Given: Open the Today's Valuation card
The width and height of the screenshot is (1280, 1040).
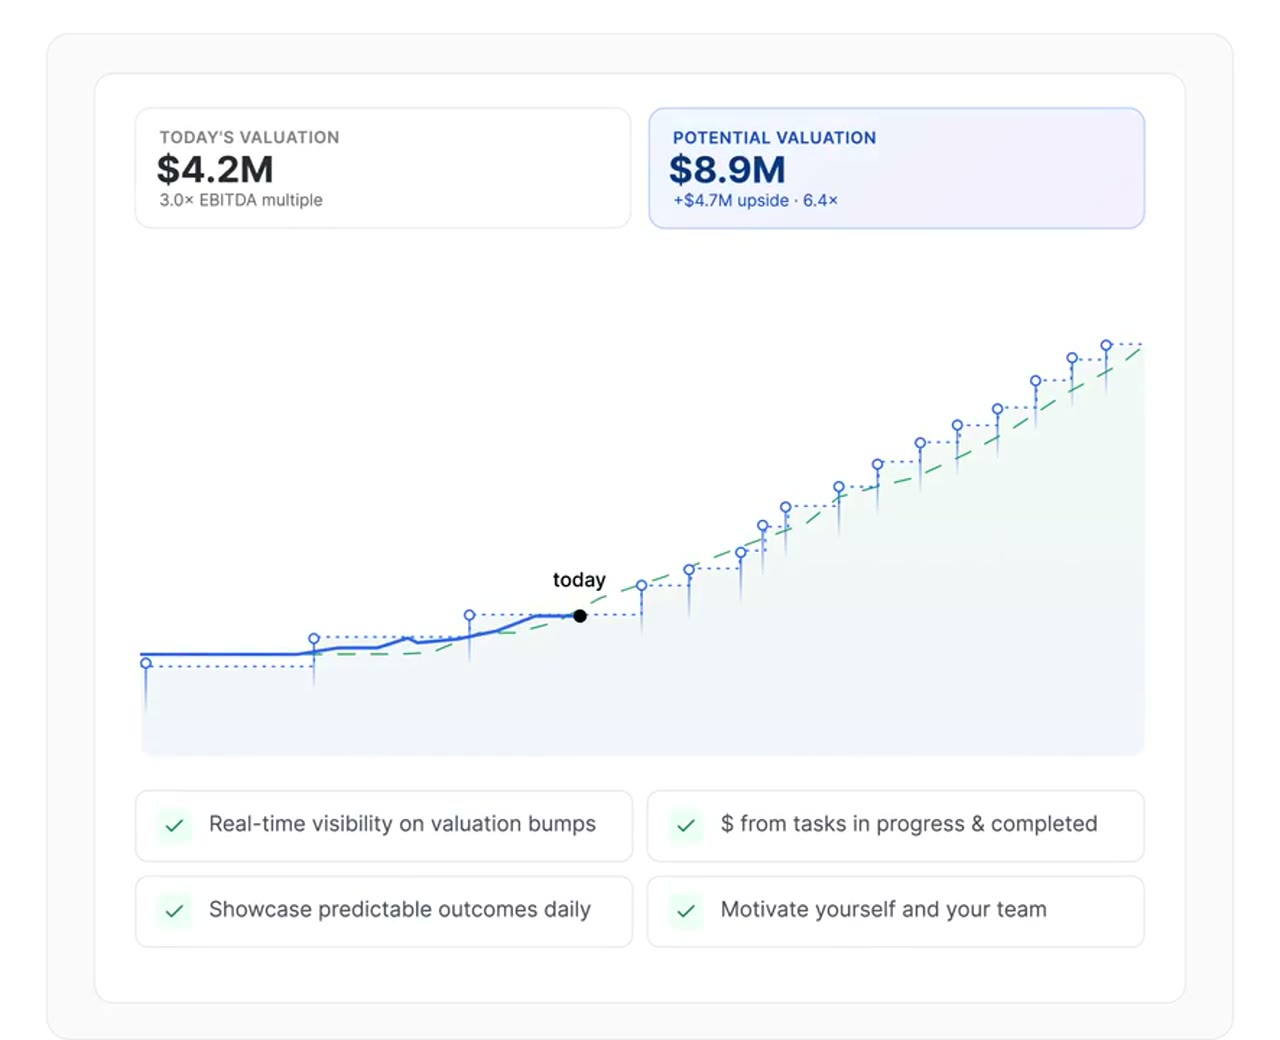Looking at the screenshot, I should (x=383, y=168).
